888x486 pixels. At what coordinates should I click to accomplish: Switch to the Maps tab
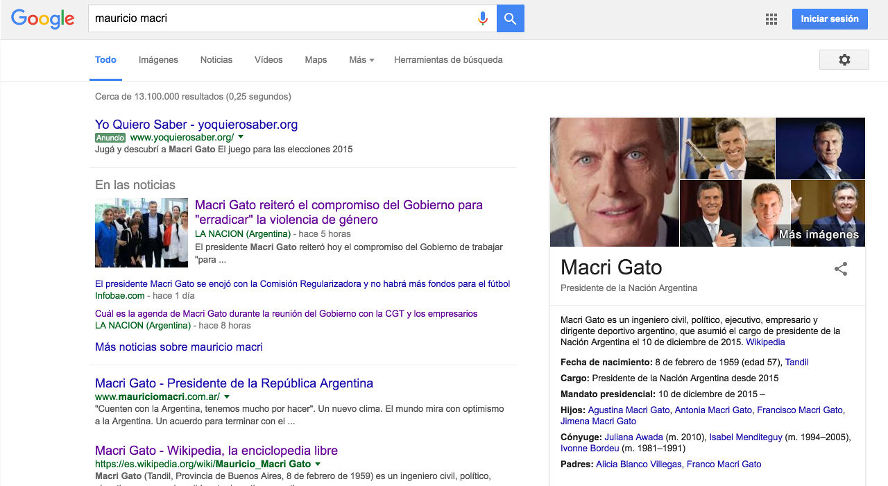point(315,60)
